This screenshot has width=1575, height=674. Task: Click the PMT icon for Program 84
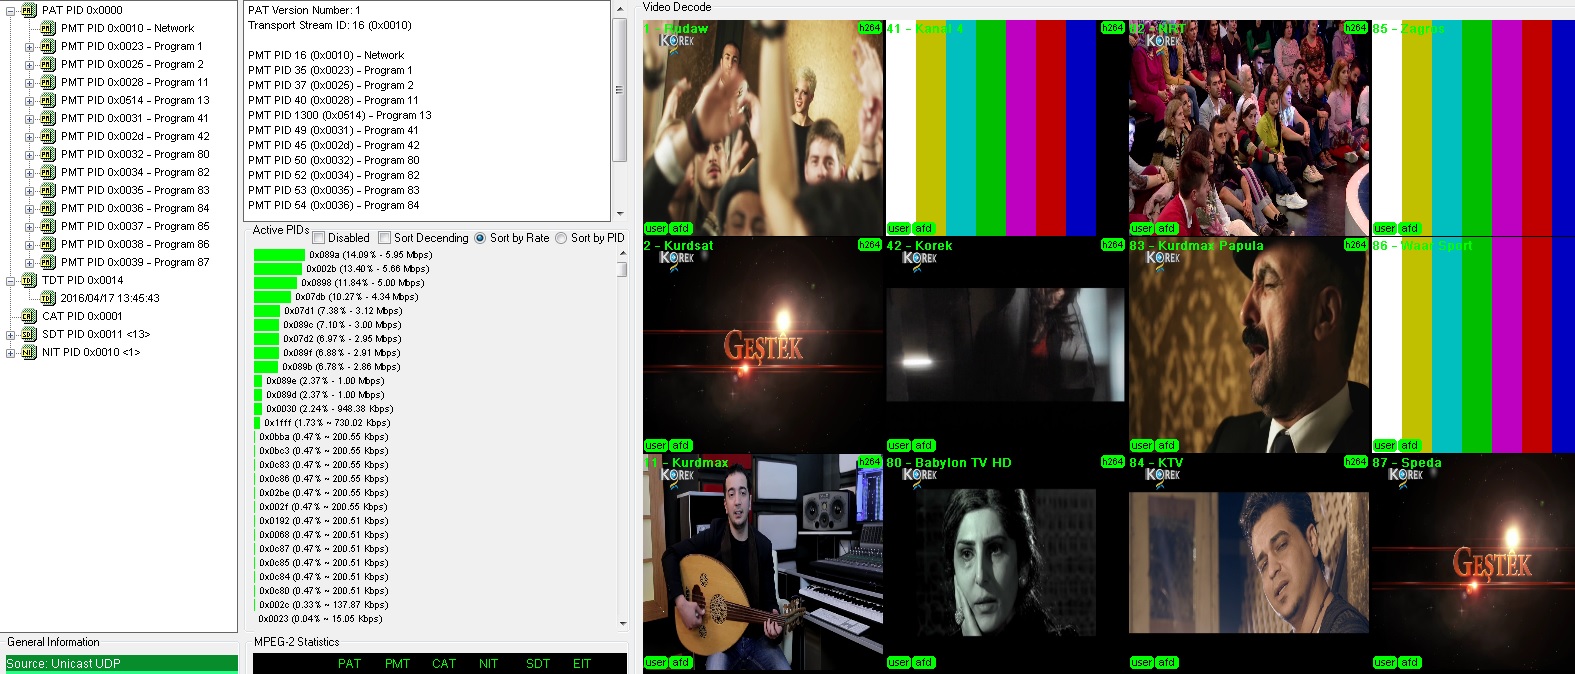click(x=47, y=208)
